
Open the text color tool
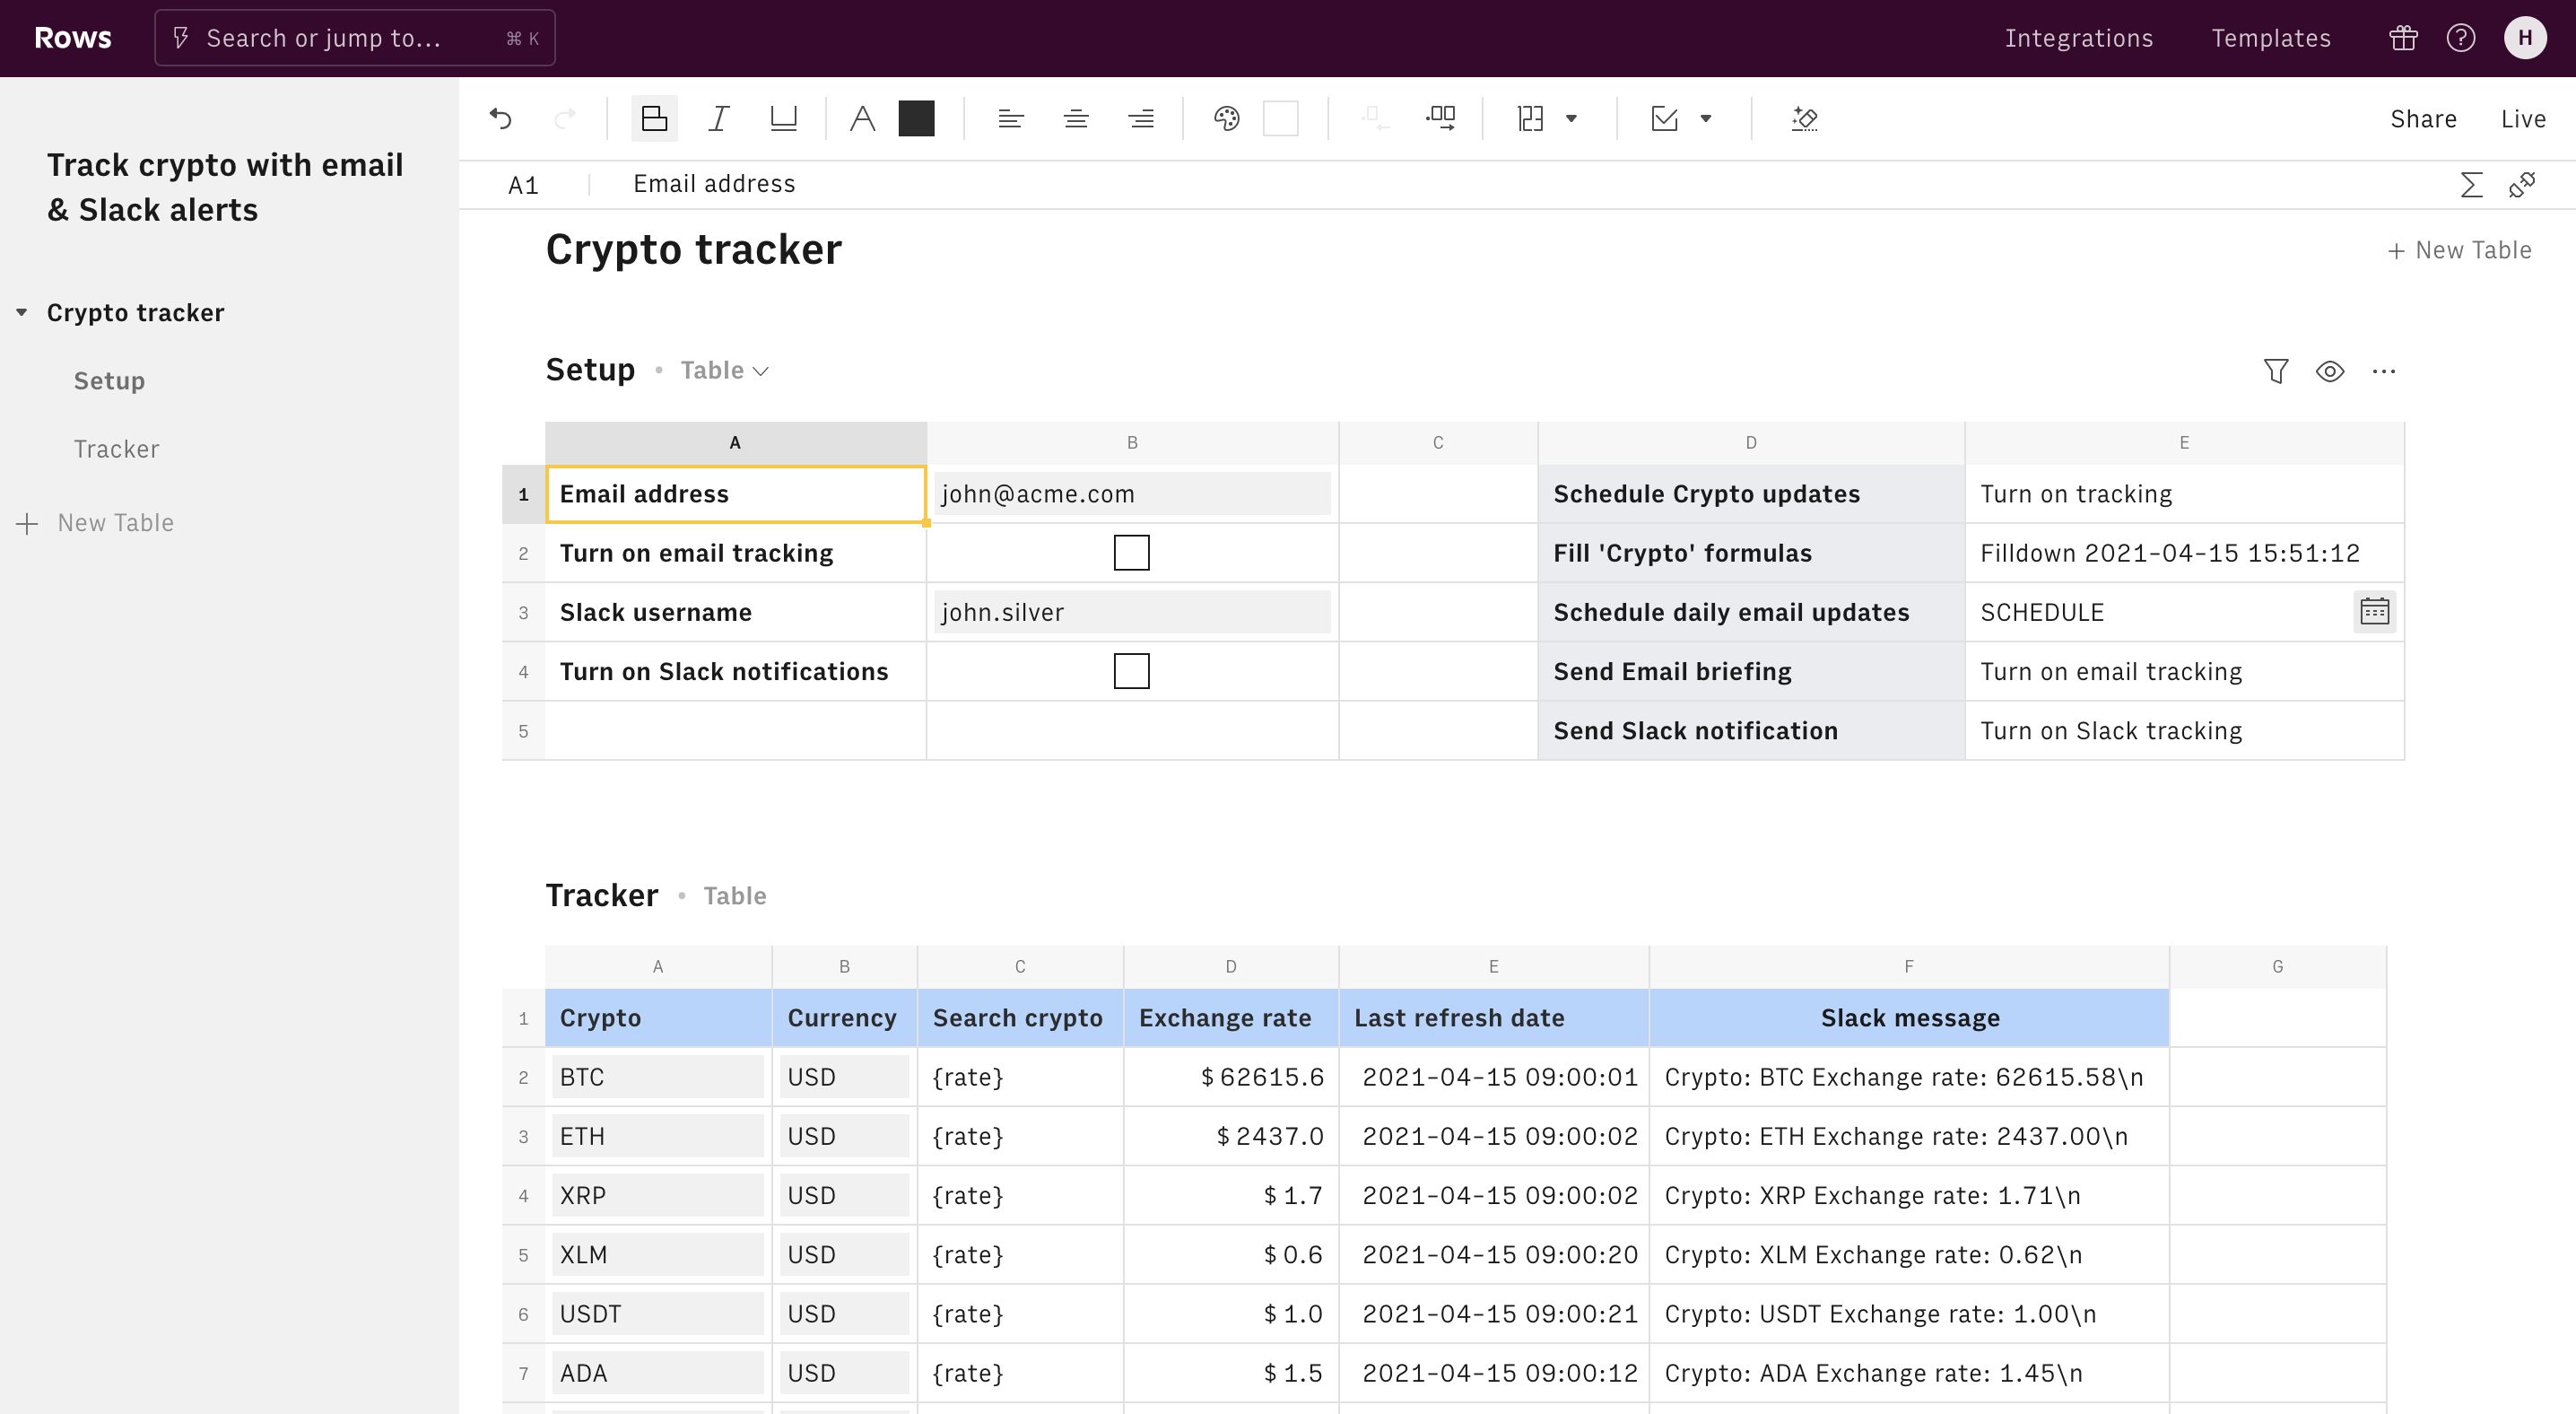pyautogui.click(x=862, y=119)
